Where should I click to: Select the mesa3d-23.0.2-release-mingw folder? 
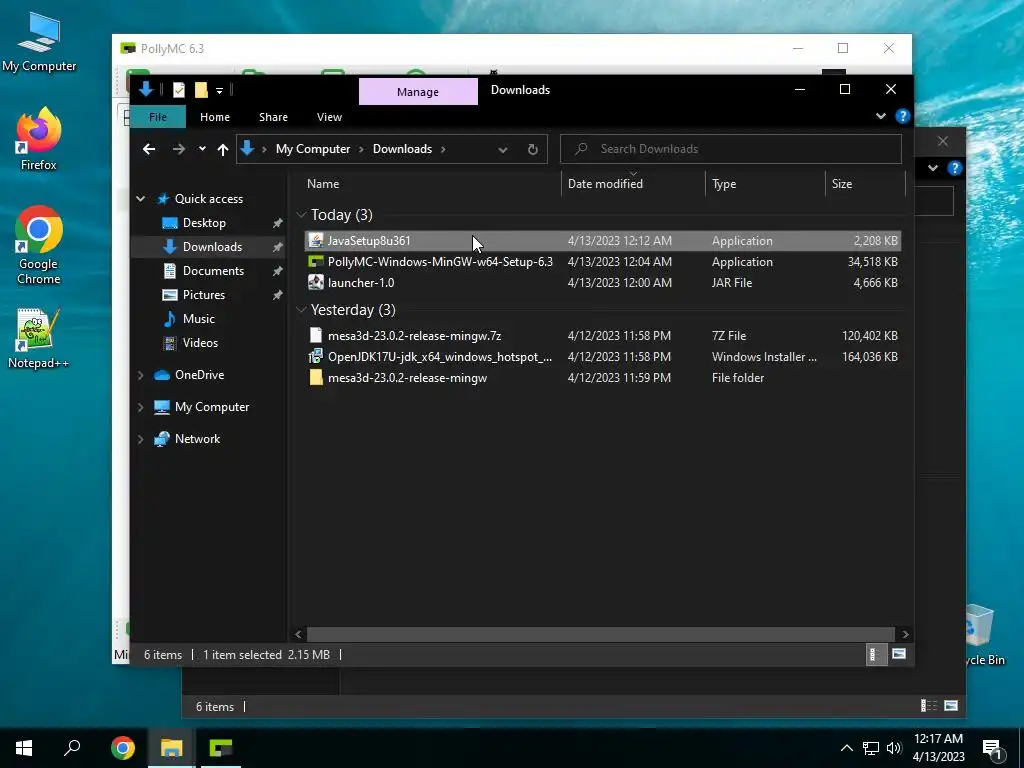point(603,377)
